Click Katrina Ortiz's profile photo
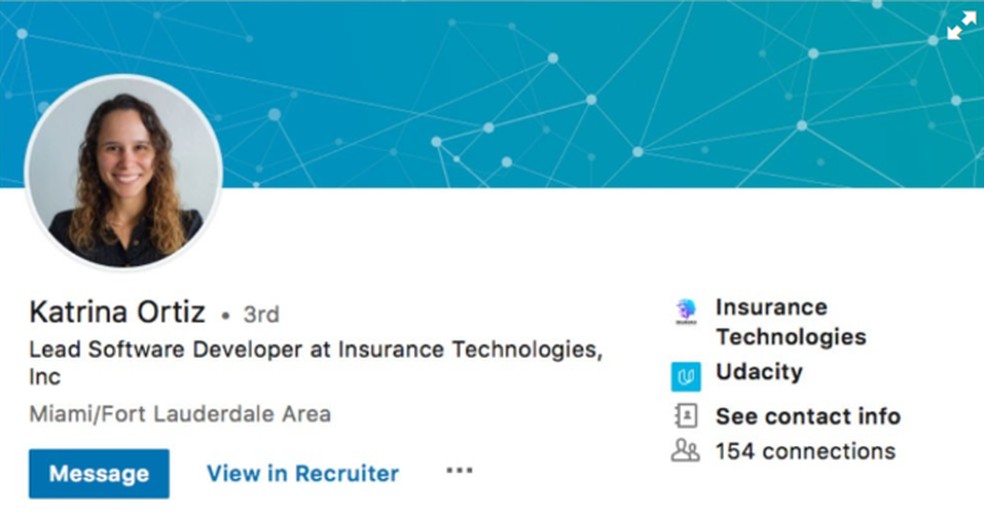 tap(124, 171)
